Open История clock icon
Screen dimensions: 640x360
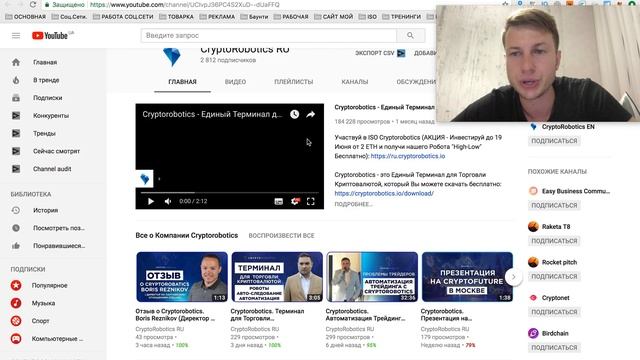(x=16, y=210)
